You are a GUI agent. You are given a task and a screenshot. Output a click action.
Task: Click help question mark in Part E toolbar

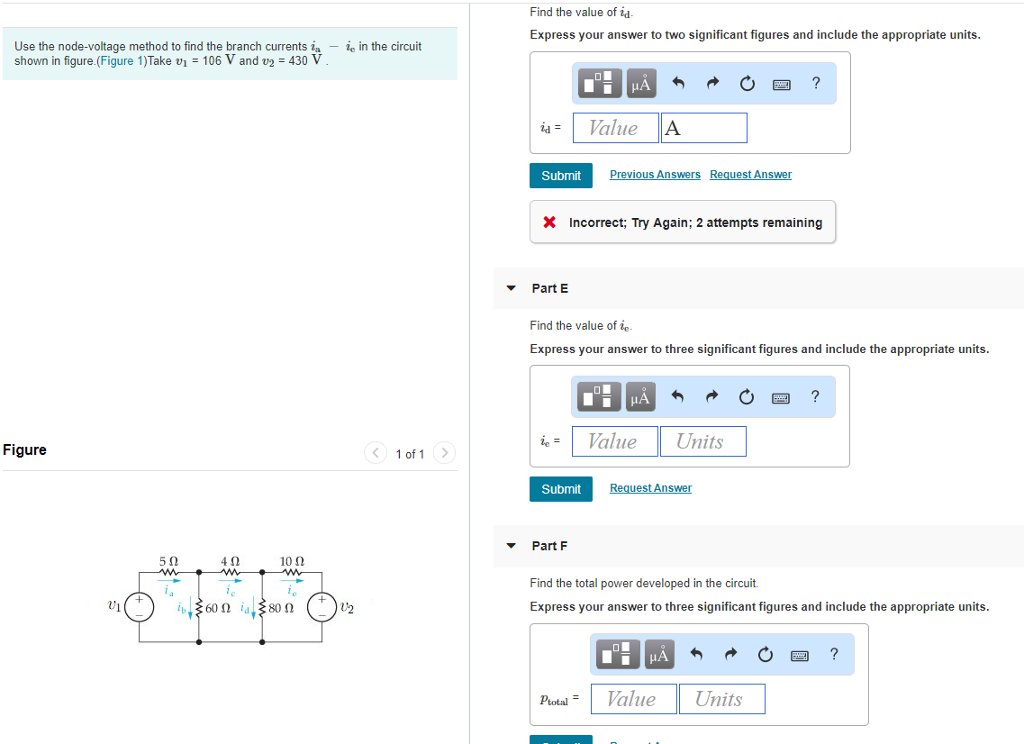815,396
